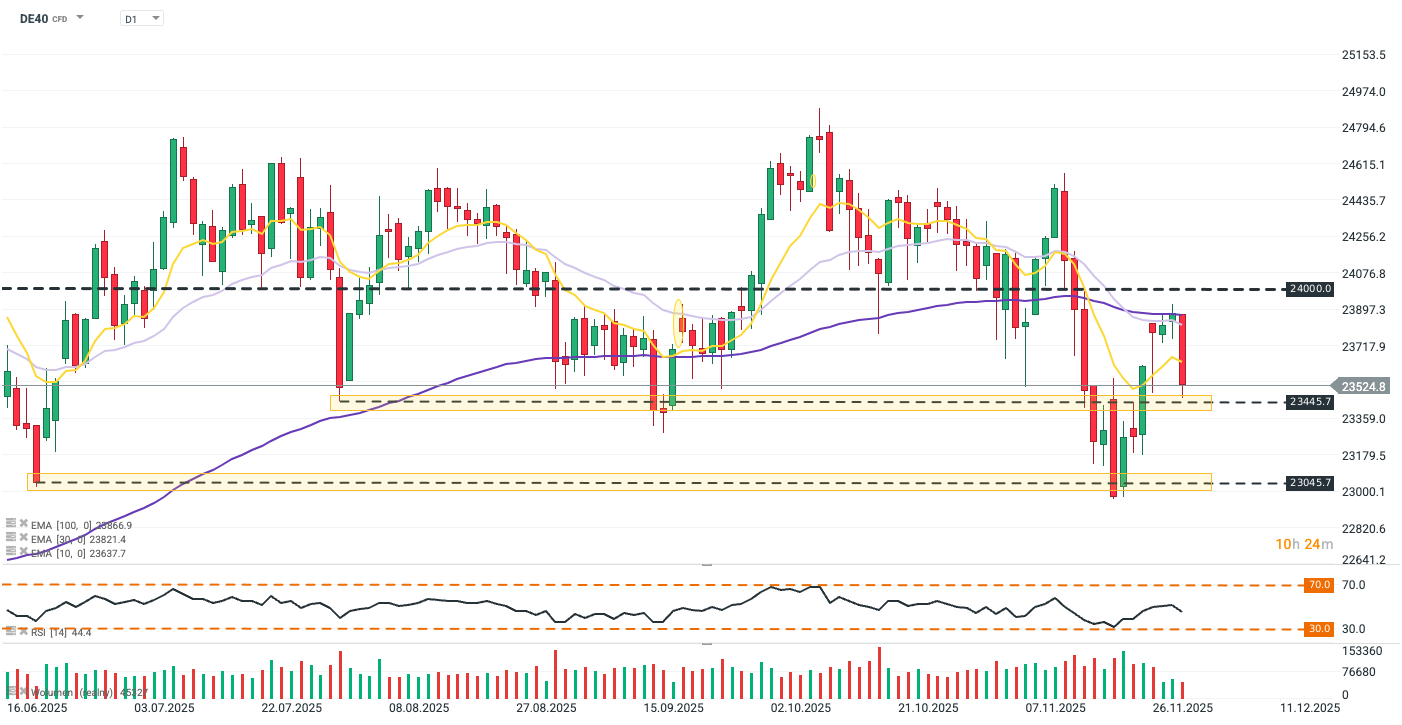Remove the EMA 30 indicator
The width and height of the screenshot is (1402, 725).
click(22, 538)
